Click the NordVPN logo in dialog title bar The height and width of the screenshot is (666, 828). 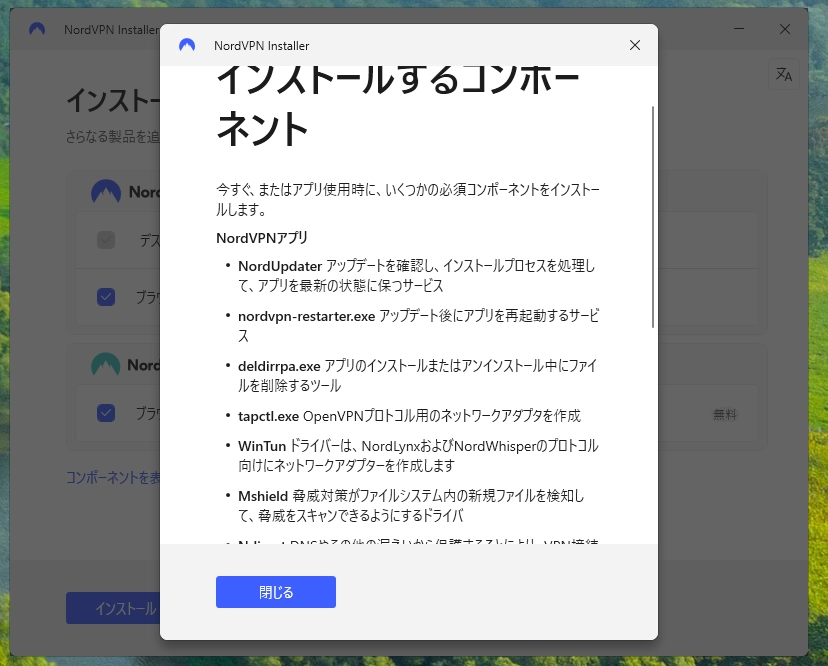(187, 45)
